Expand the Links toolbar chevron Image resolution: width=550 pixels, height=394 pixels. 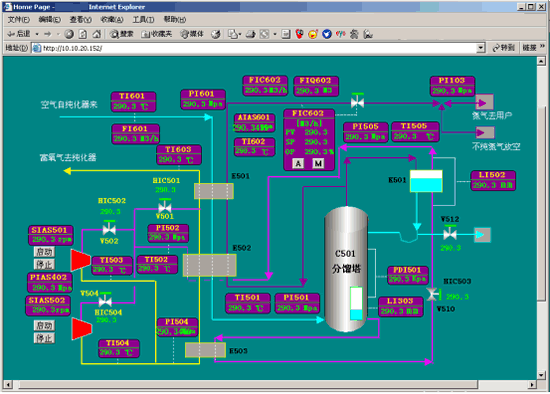click(542, 46)
